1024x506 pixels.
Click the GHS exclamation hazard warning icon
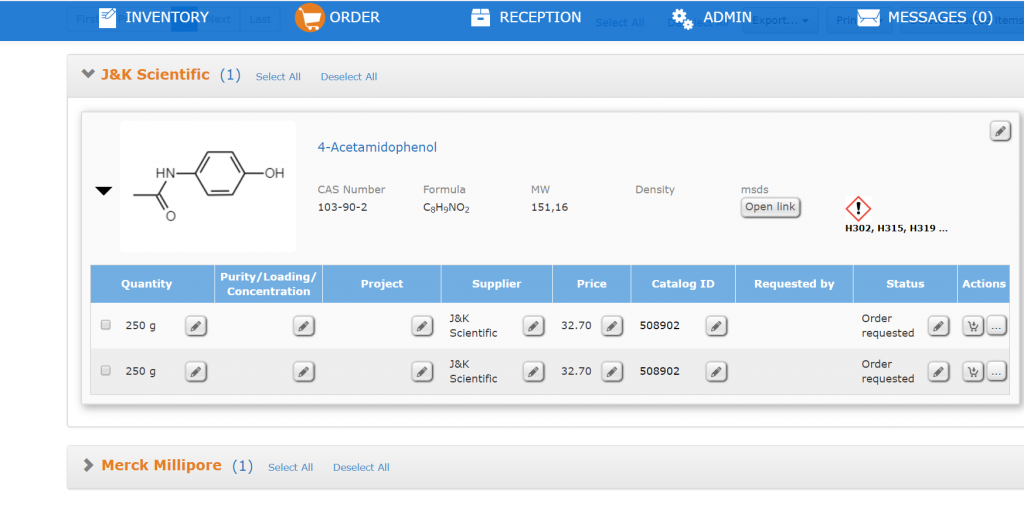[x=858, y=208]
